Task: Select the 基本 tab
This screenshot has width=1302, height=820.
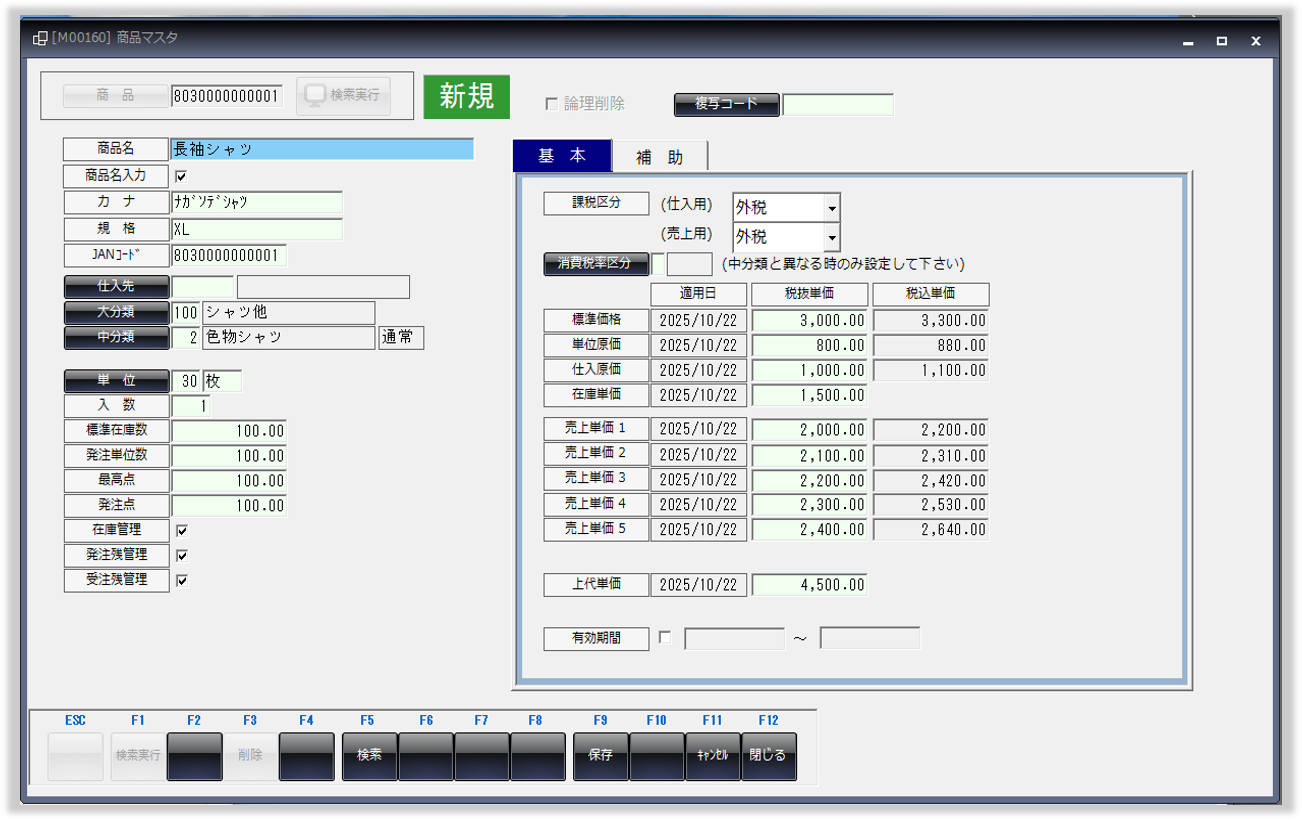Action: 562,157
